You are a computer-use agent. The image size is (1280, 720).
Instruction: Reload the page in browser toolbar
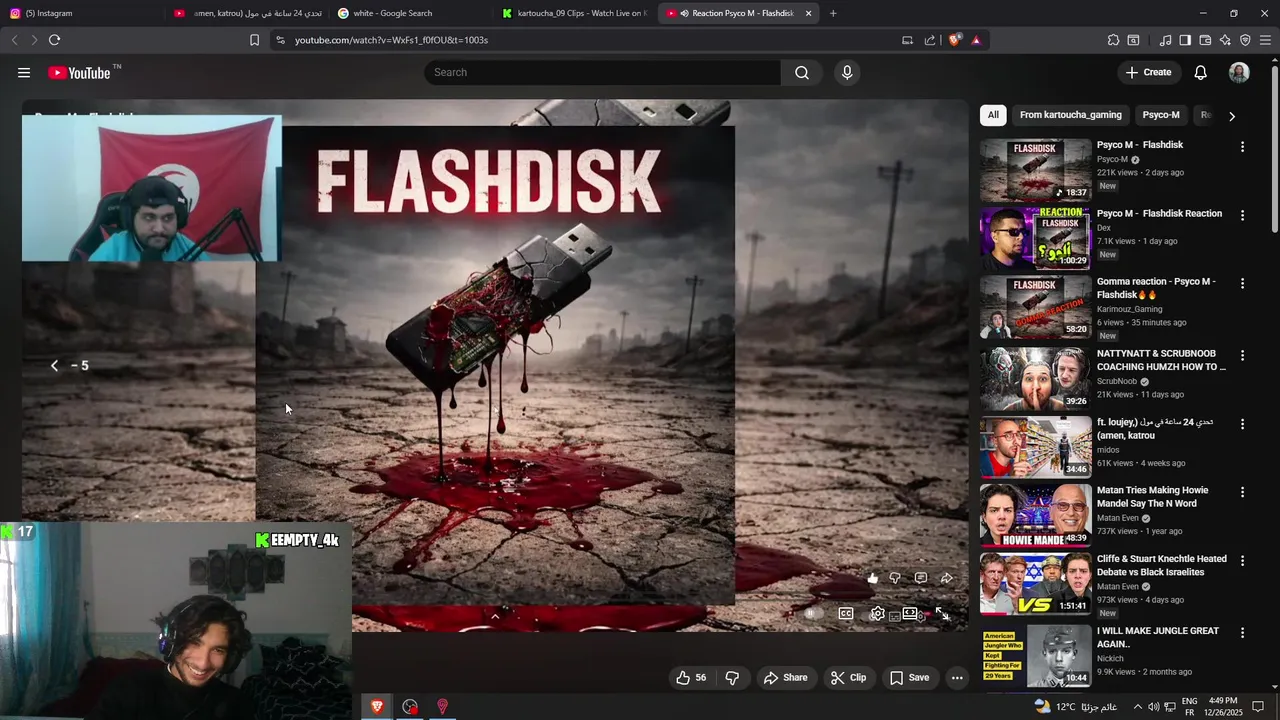coord(54,40)
